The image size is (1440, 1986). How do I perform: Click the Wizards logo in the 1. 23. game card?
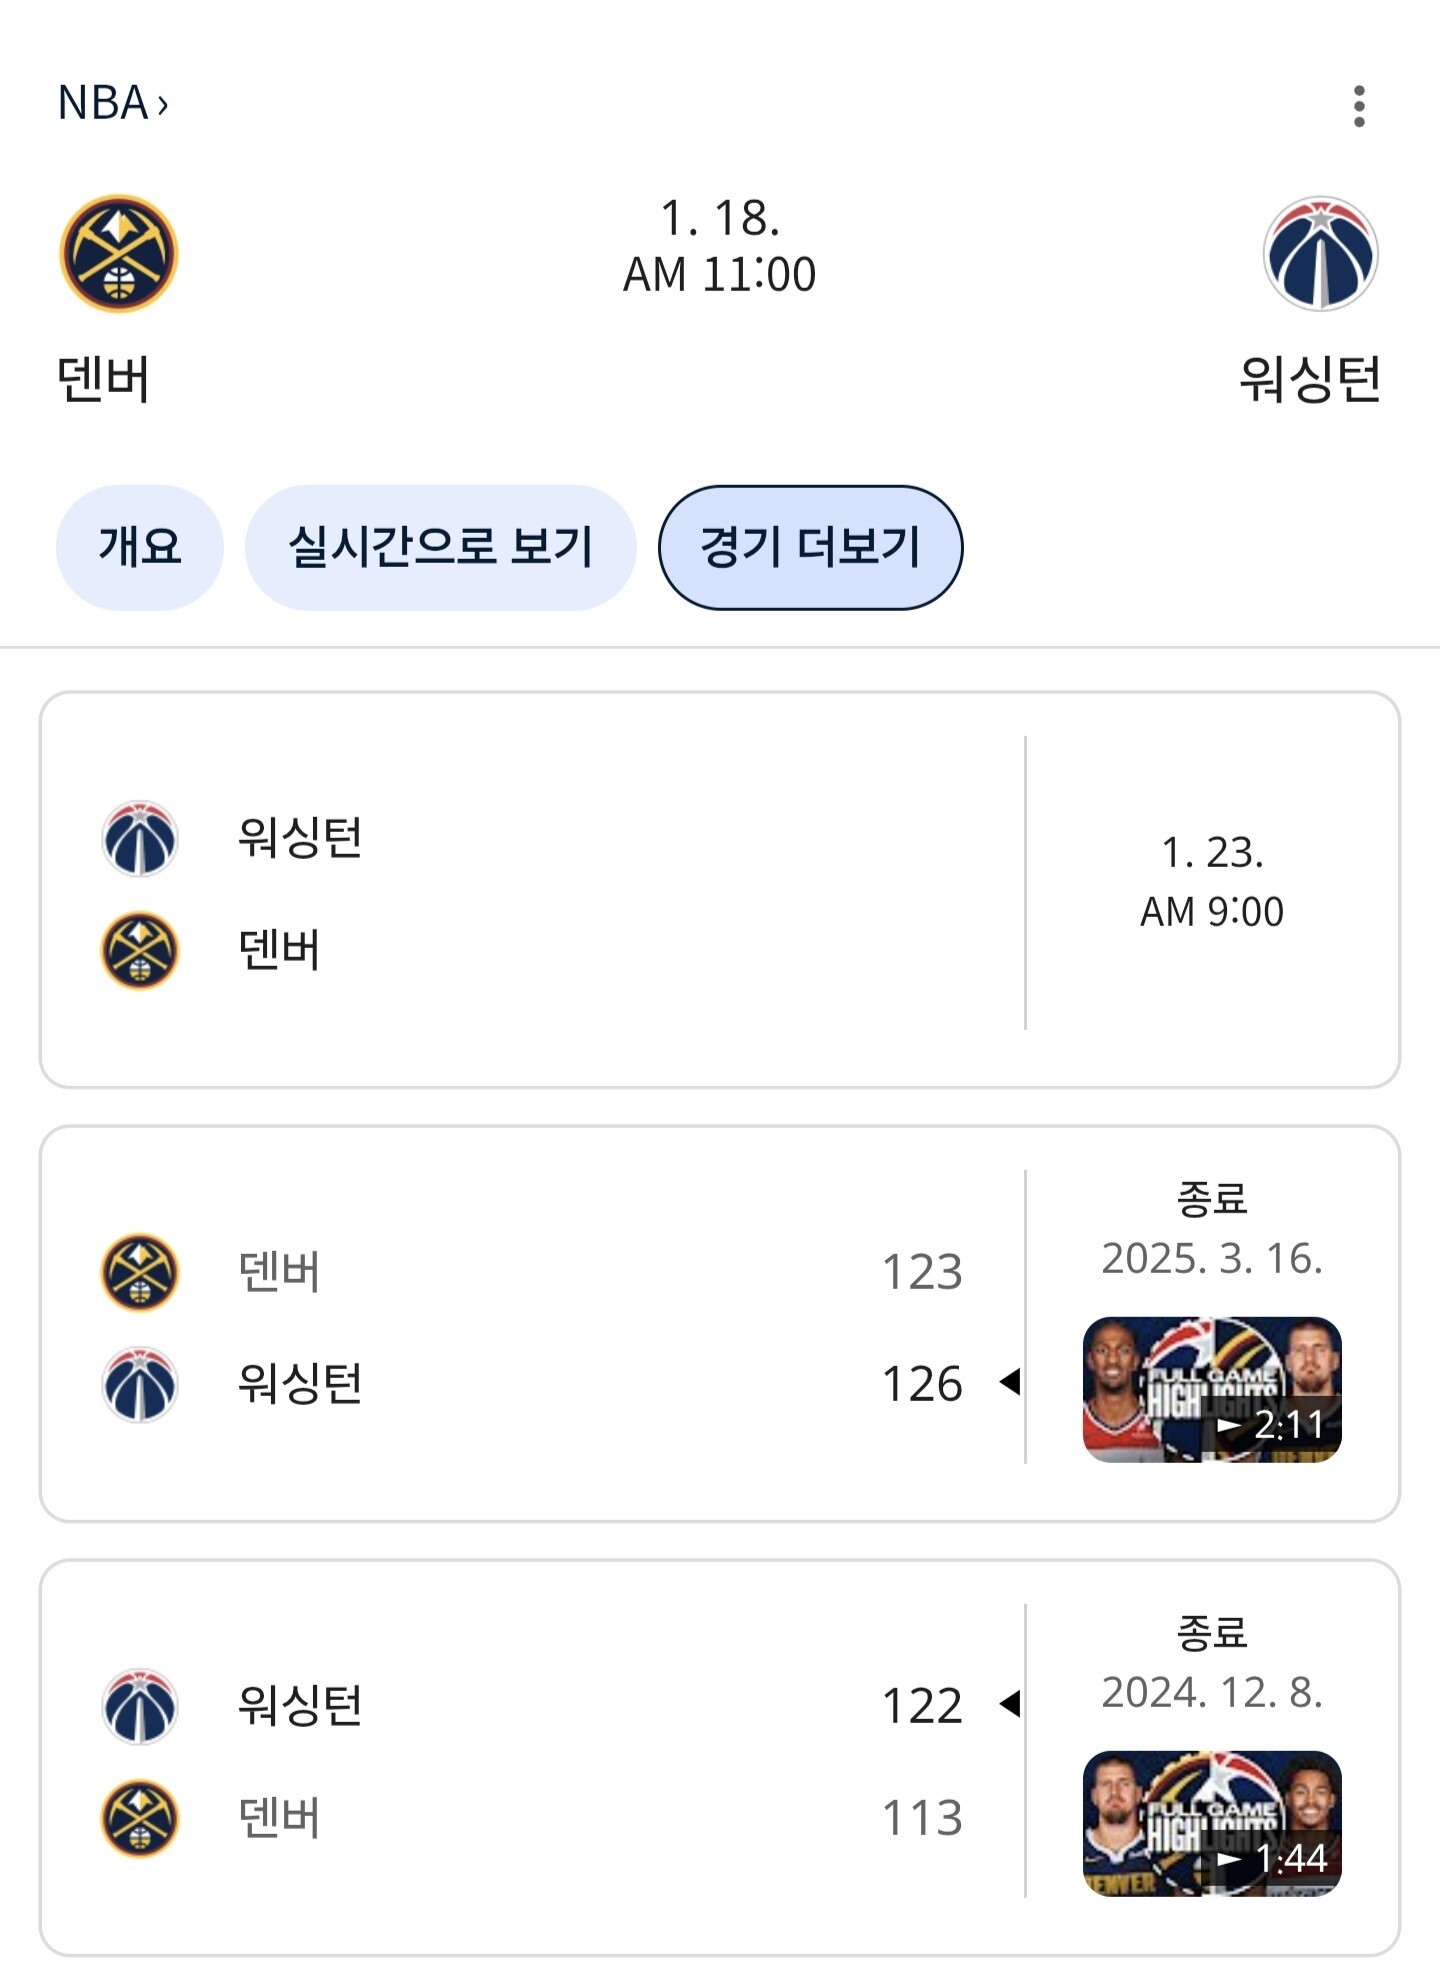coord(140,838)
